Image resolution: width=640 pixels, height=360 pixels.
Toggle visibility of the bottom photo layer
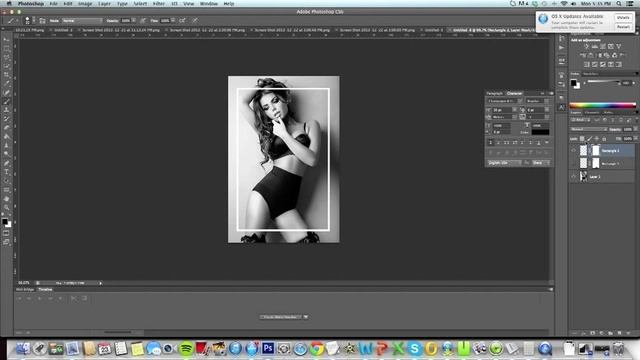(573, 176)
